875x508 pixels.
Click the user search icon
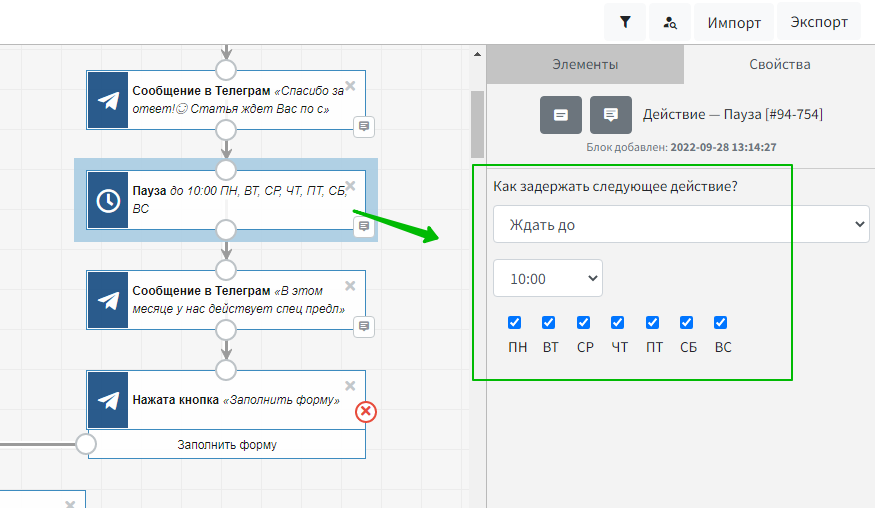point(670,22)
